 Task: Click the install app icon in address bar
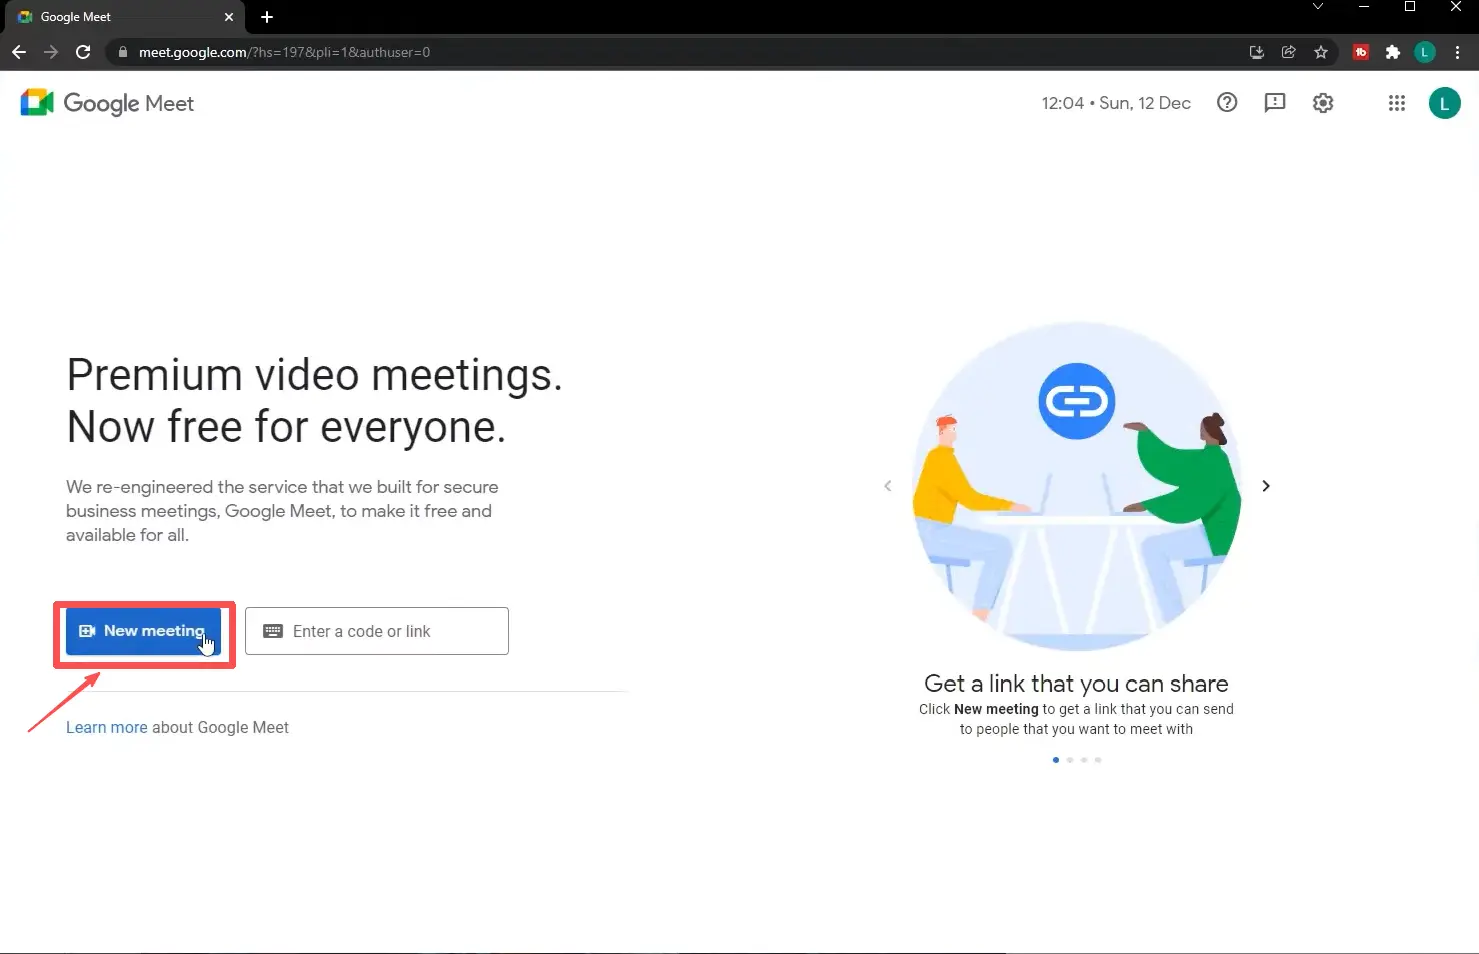click(x=1256, y=52)
